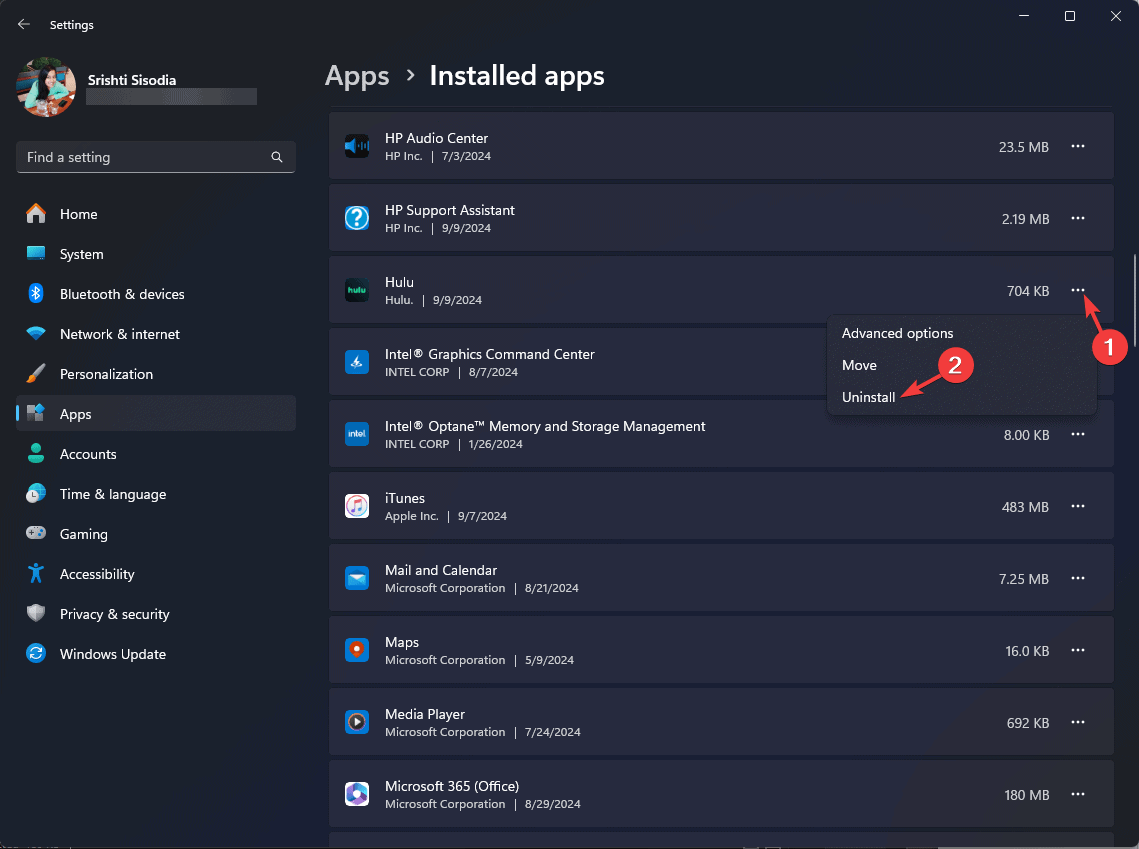The height and width of the screenshot is (849, 1139).
Task: Open Bluetooth & devices settings
Action: coord(155,293)
